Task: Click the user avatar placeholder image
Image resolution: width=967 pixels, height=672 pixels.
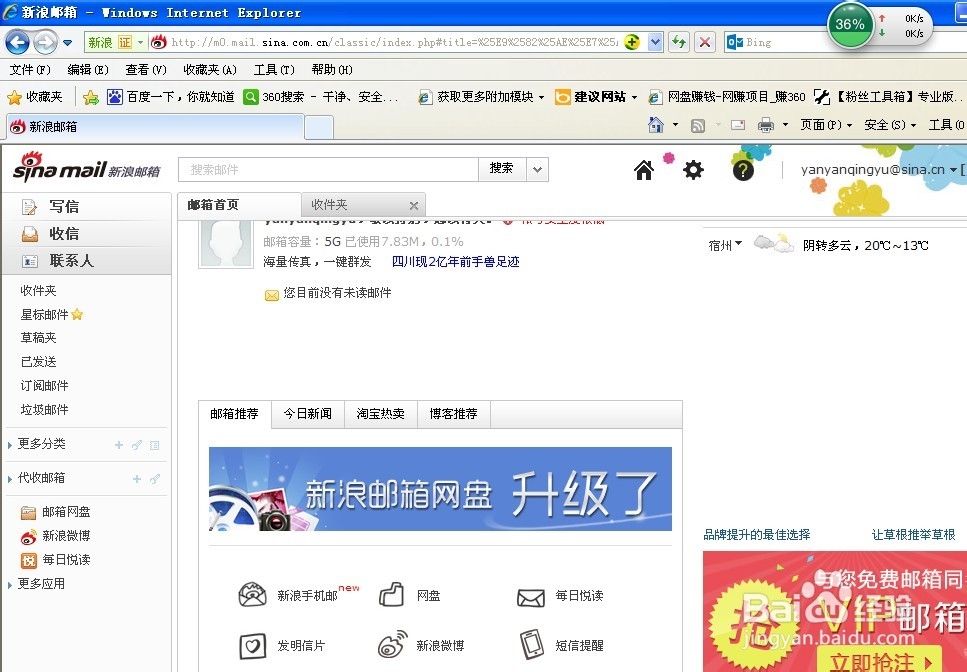Action: [x=226, y=244]
